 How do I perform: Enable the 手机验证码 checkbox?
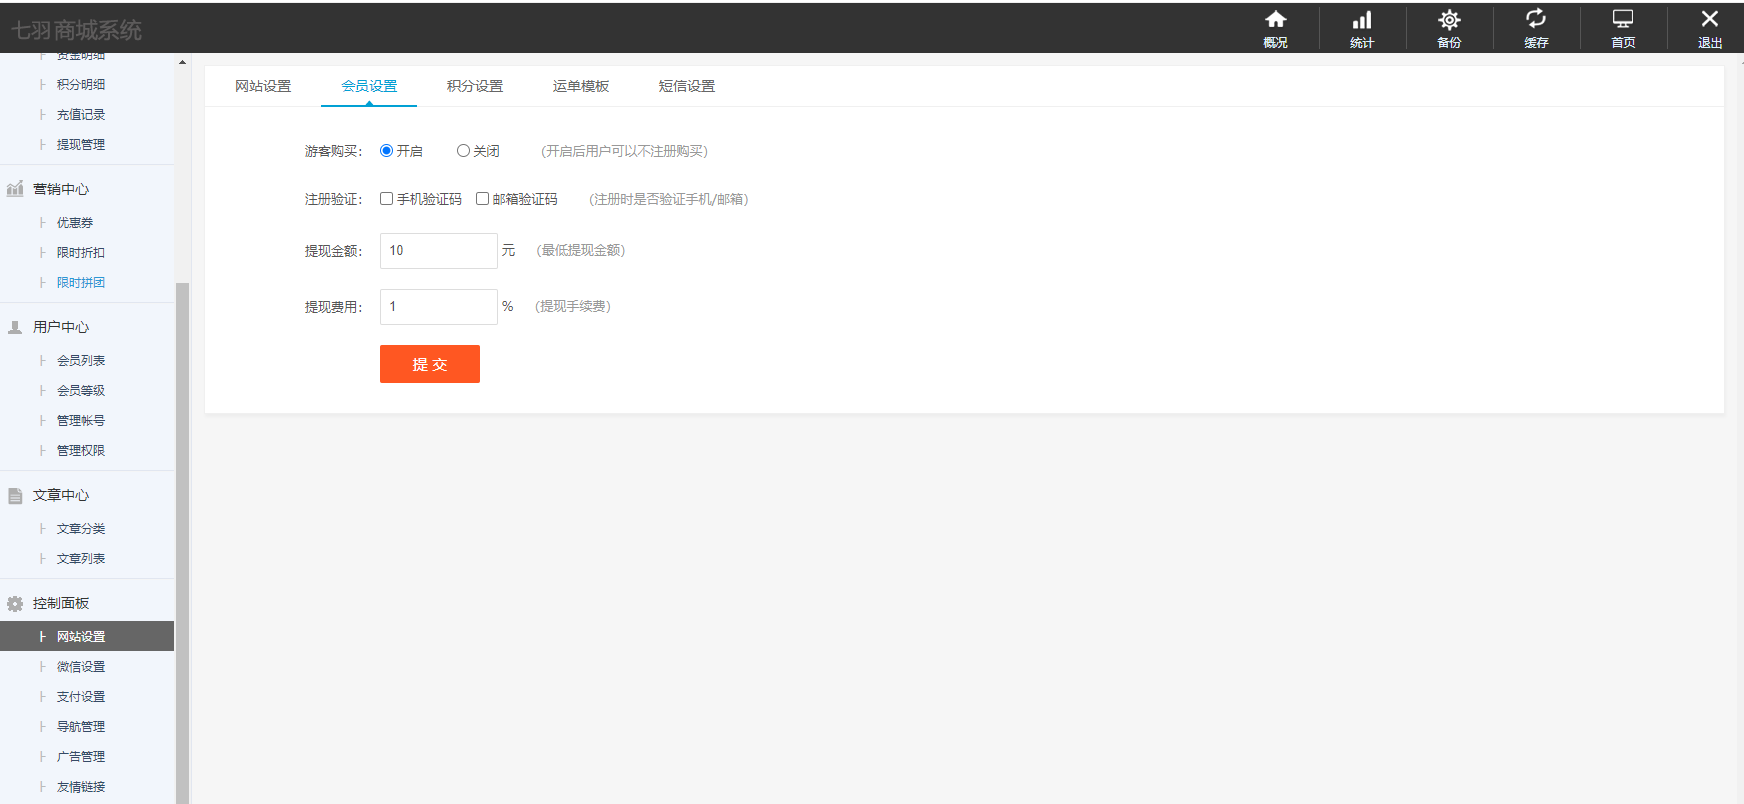click(386, 199)
